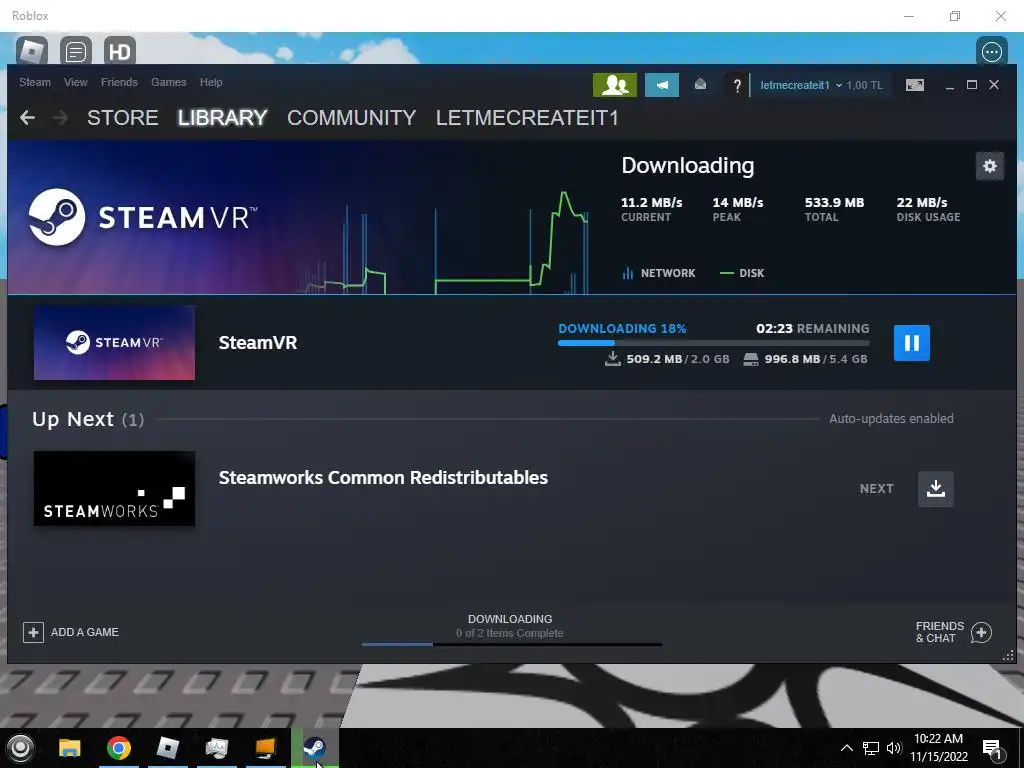Click the NEXT label beside Steamworks
Screen dimensions: 1024x768
(876, 488)
